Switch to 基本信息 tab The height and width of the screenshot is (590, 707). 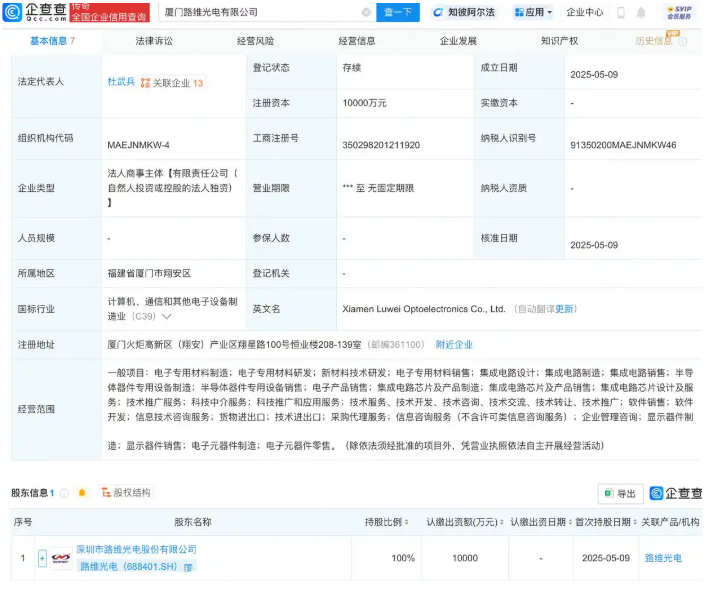(52, 41)
